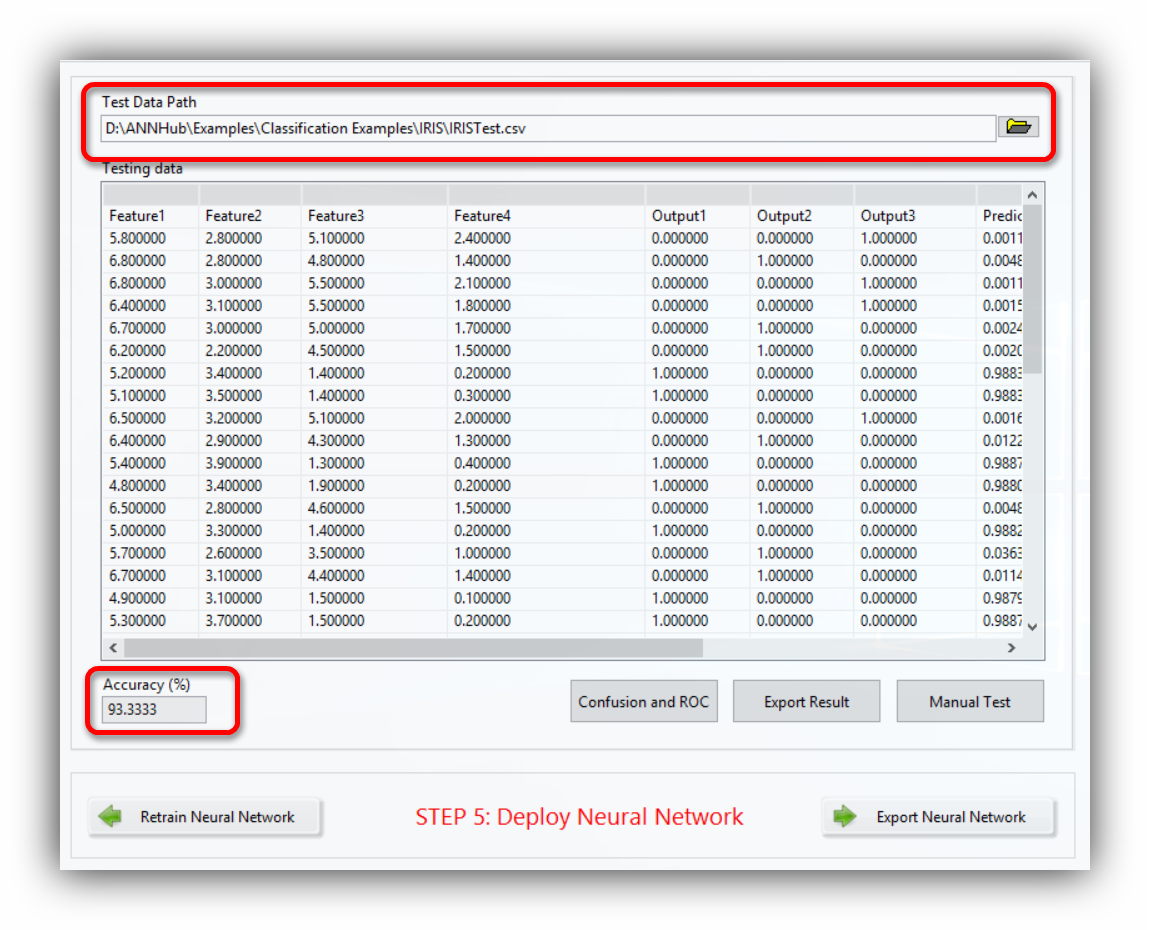Select first row Feature1 cell 5.800000
Image resolution: width=1150 pixels, height=930 pixels.
coord(137,239)
